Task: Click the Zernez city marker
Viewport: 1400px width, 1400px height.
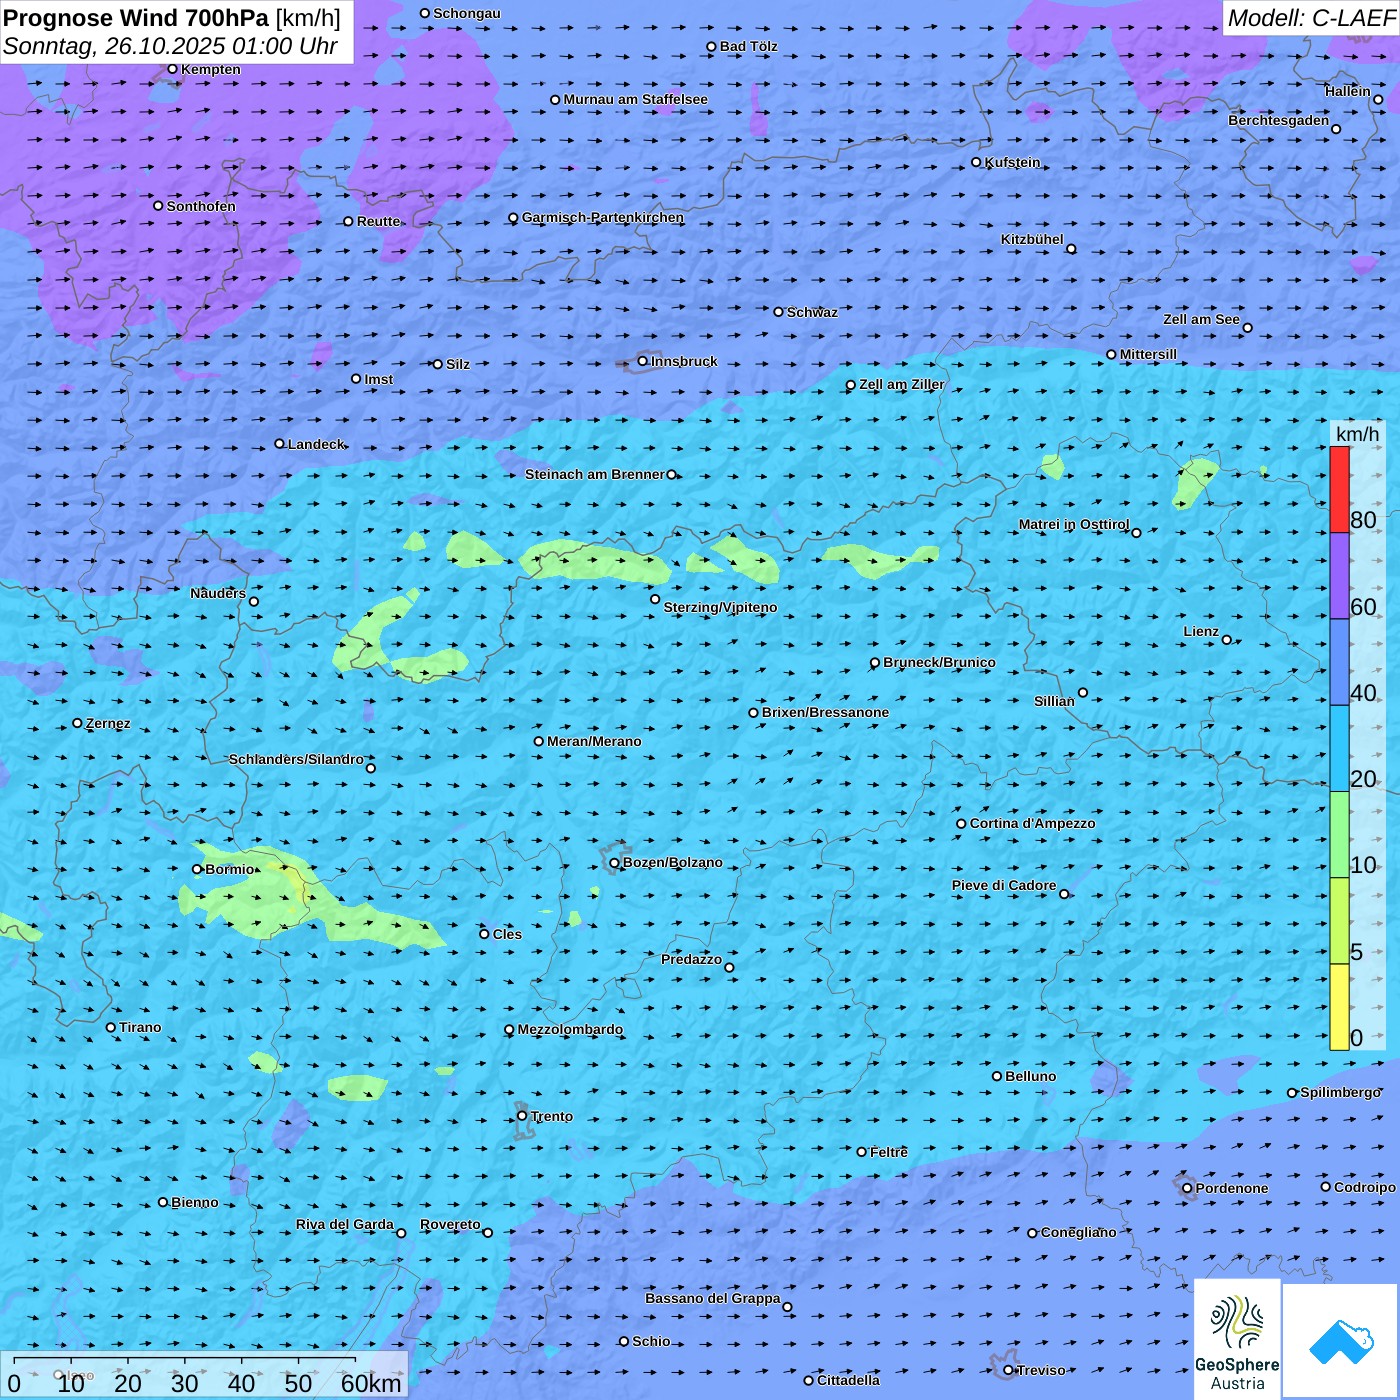Action: 78,723
